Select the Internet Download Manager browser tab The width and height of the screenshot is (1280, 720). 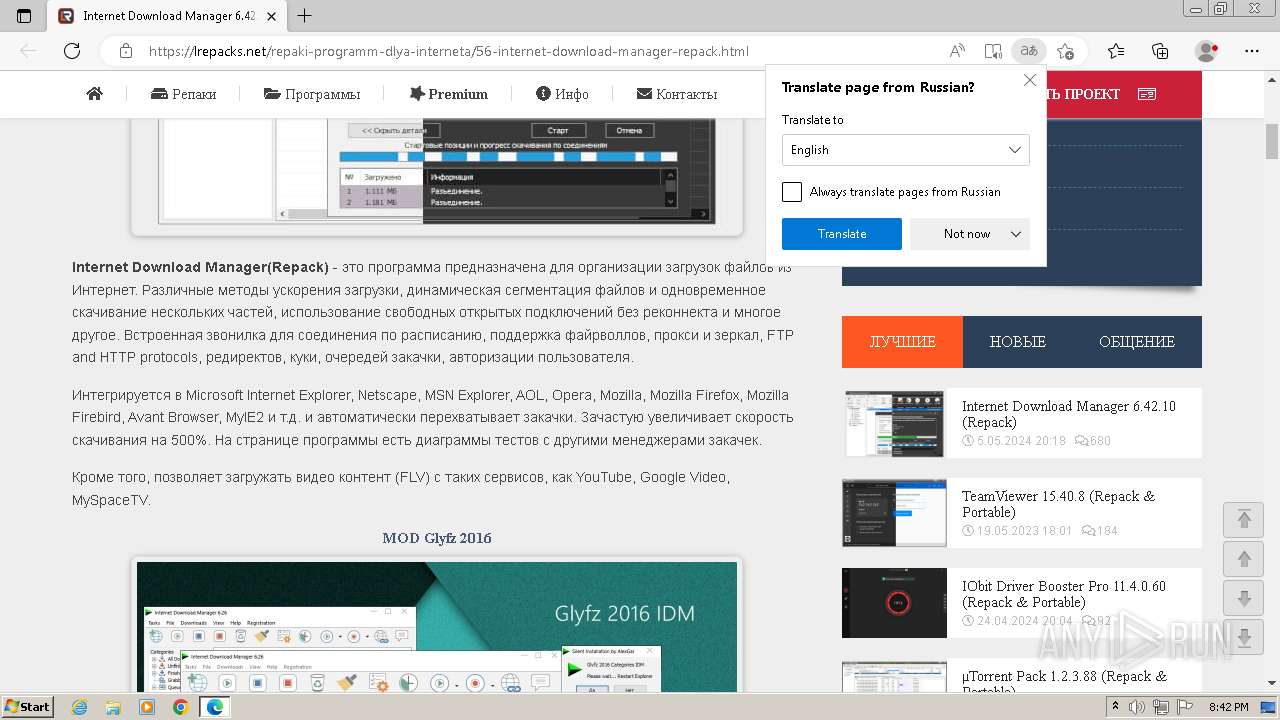(x=165, y=16)
